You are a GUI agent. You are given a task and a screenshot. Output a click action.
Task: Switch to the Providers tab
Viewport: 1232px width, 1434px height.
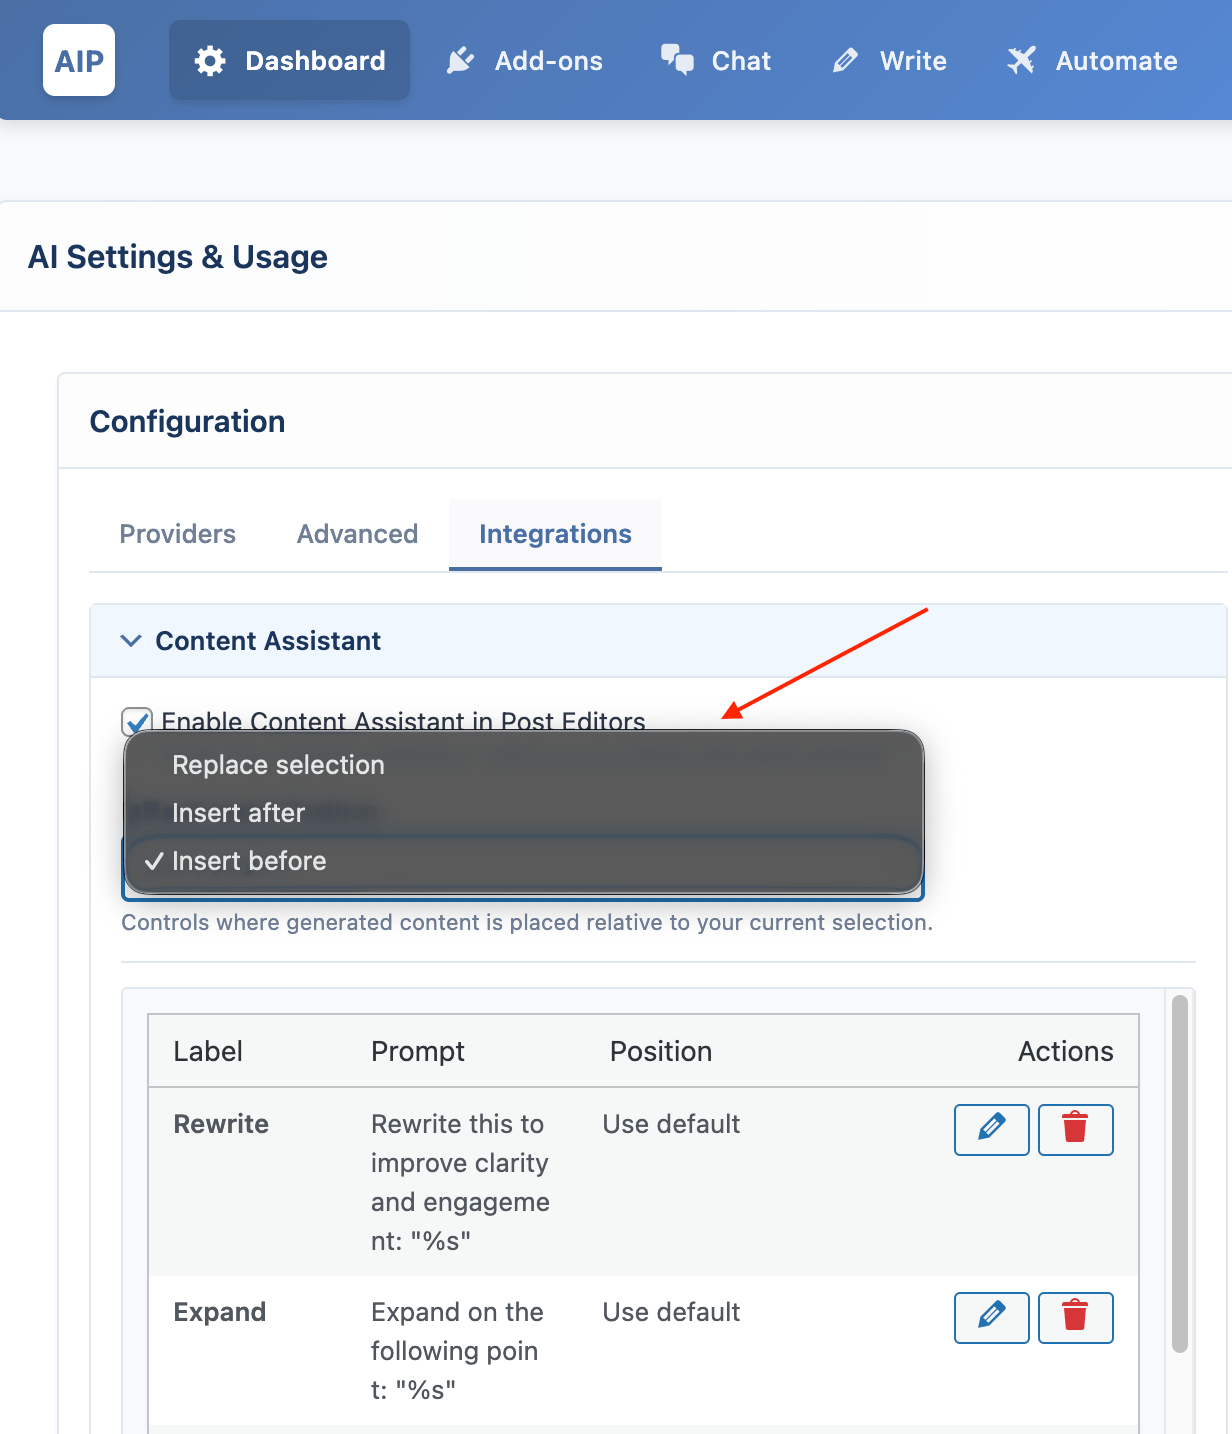[177, 534]
